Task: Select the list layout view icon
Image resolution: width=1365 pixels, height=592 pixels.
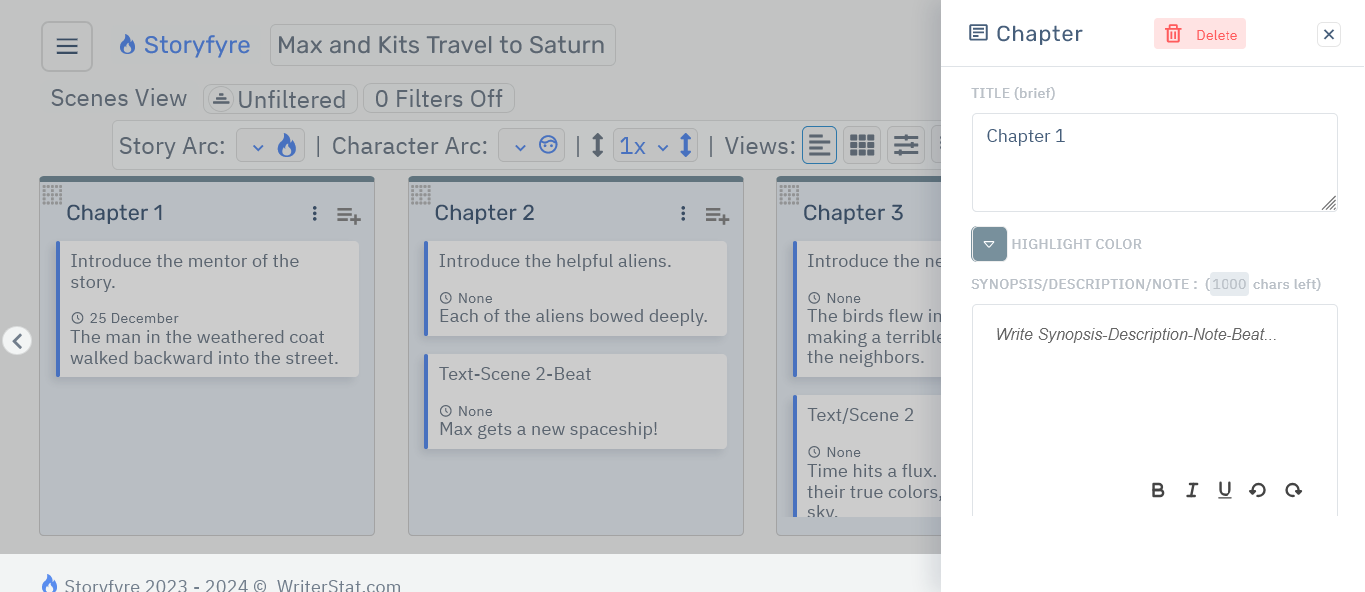Action: tap(819, 145)
